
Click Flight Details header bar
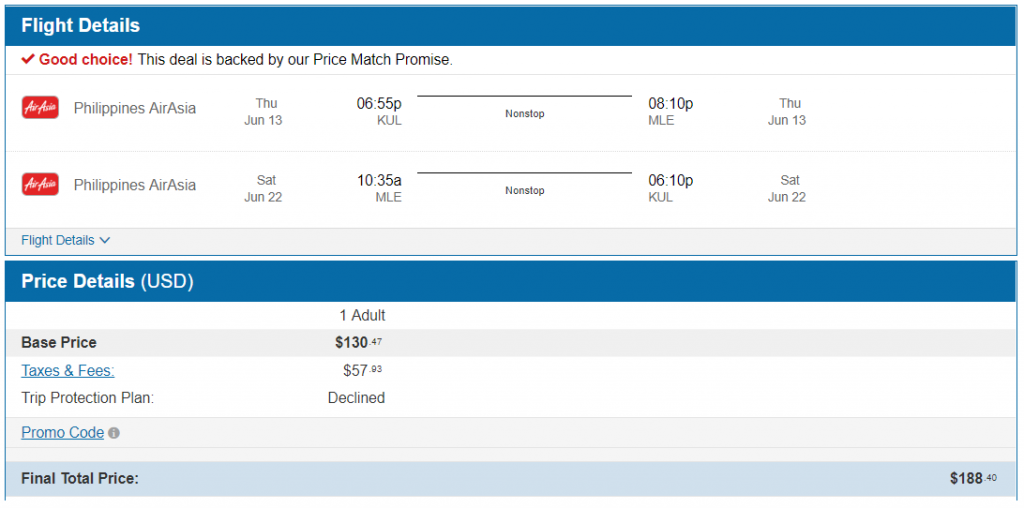tap(510, 25)
